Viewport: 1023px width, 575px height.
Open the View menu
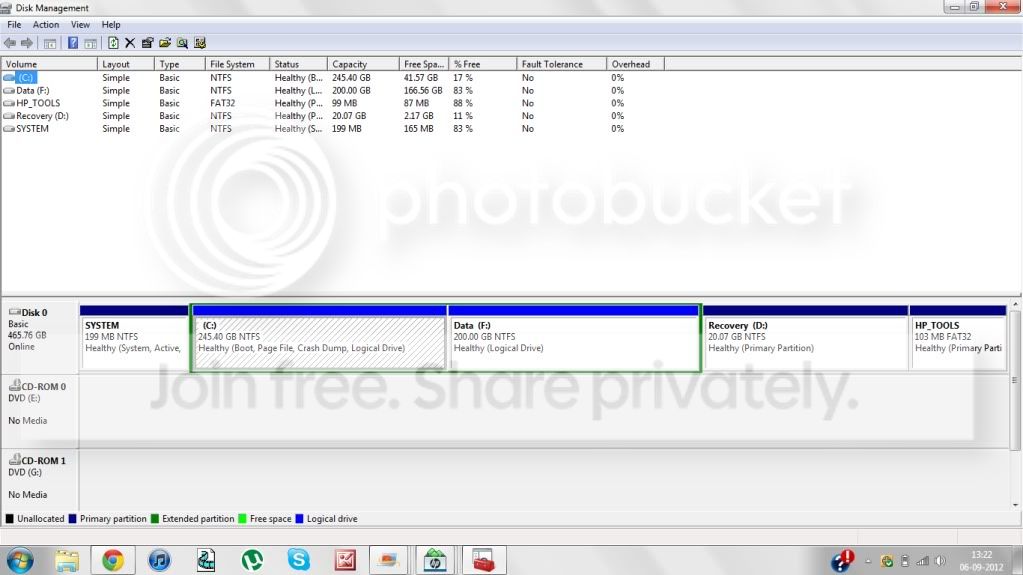80,24
